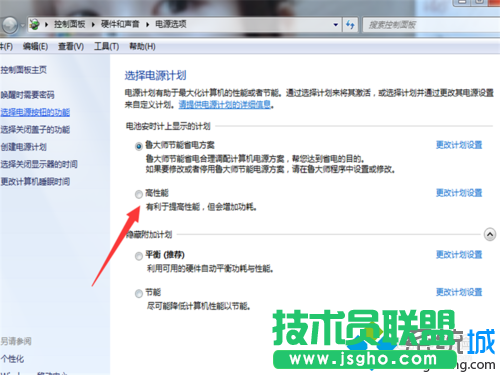Open 控制面板主页 in the sidebar
The height and width of the screenshot is (375, 500).
pos(23,70)
